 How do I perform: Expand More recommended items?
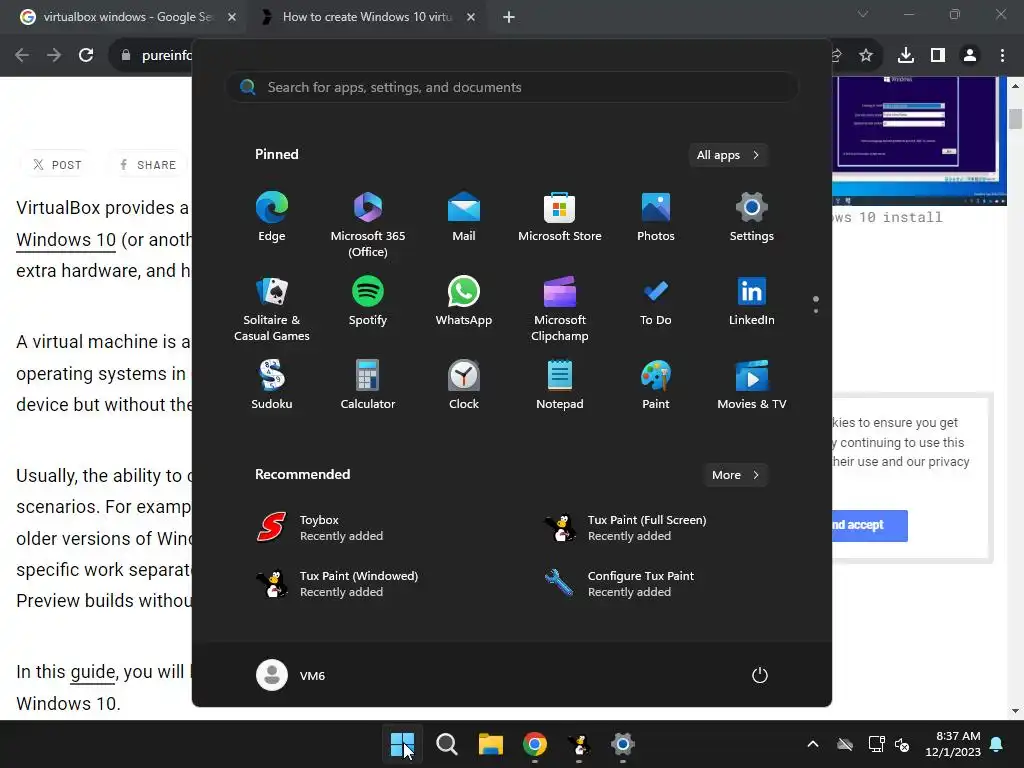[735, 475]
